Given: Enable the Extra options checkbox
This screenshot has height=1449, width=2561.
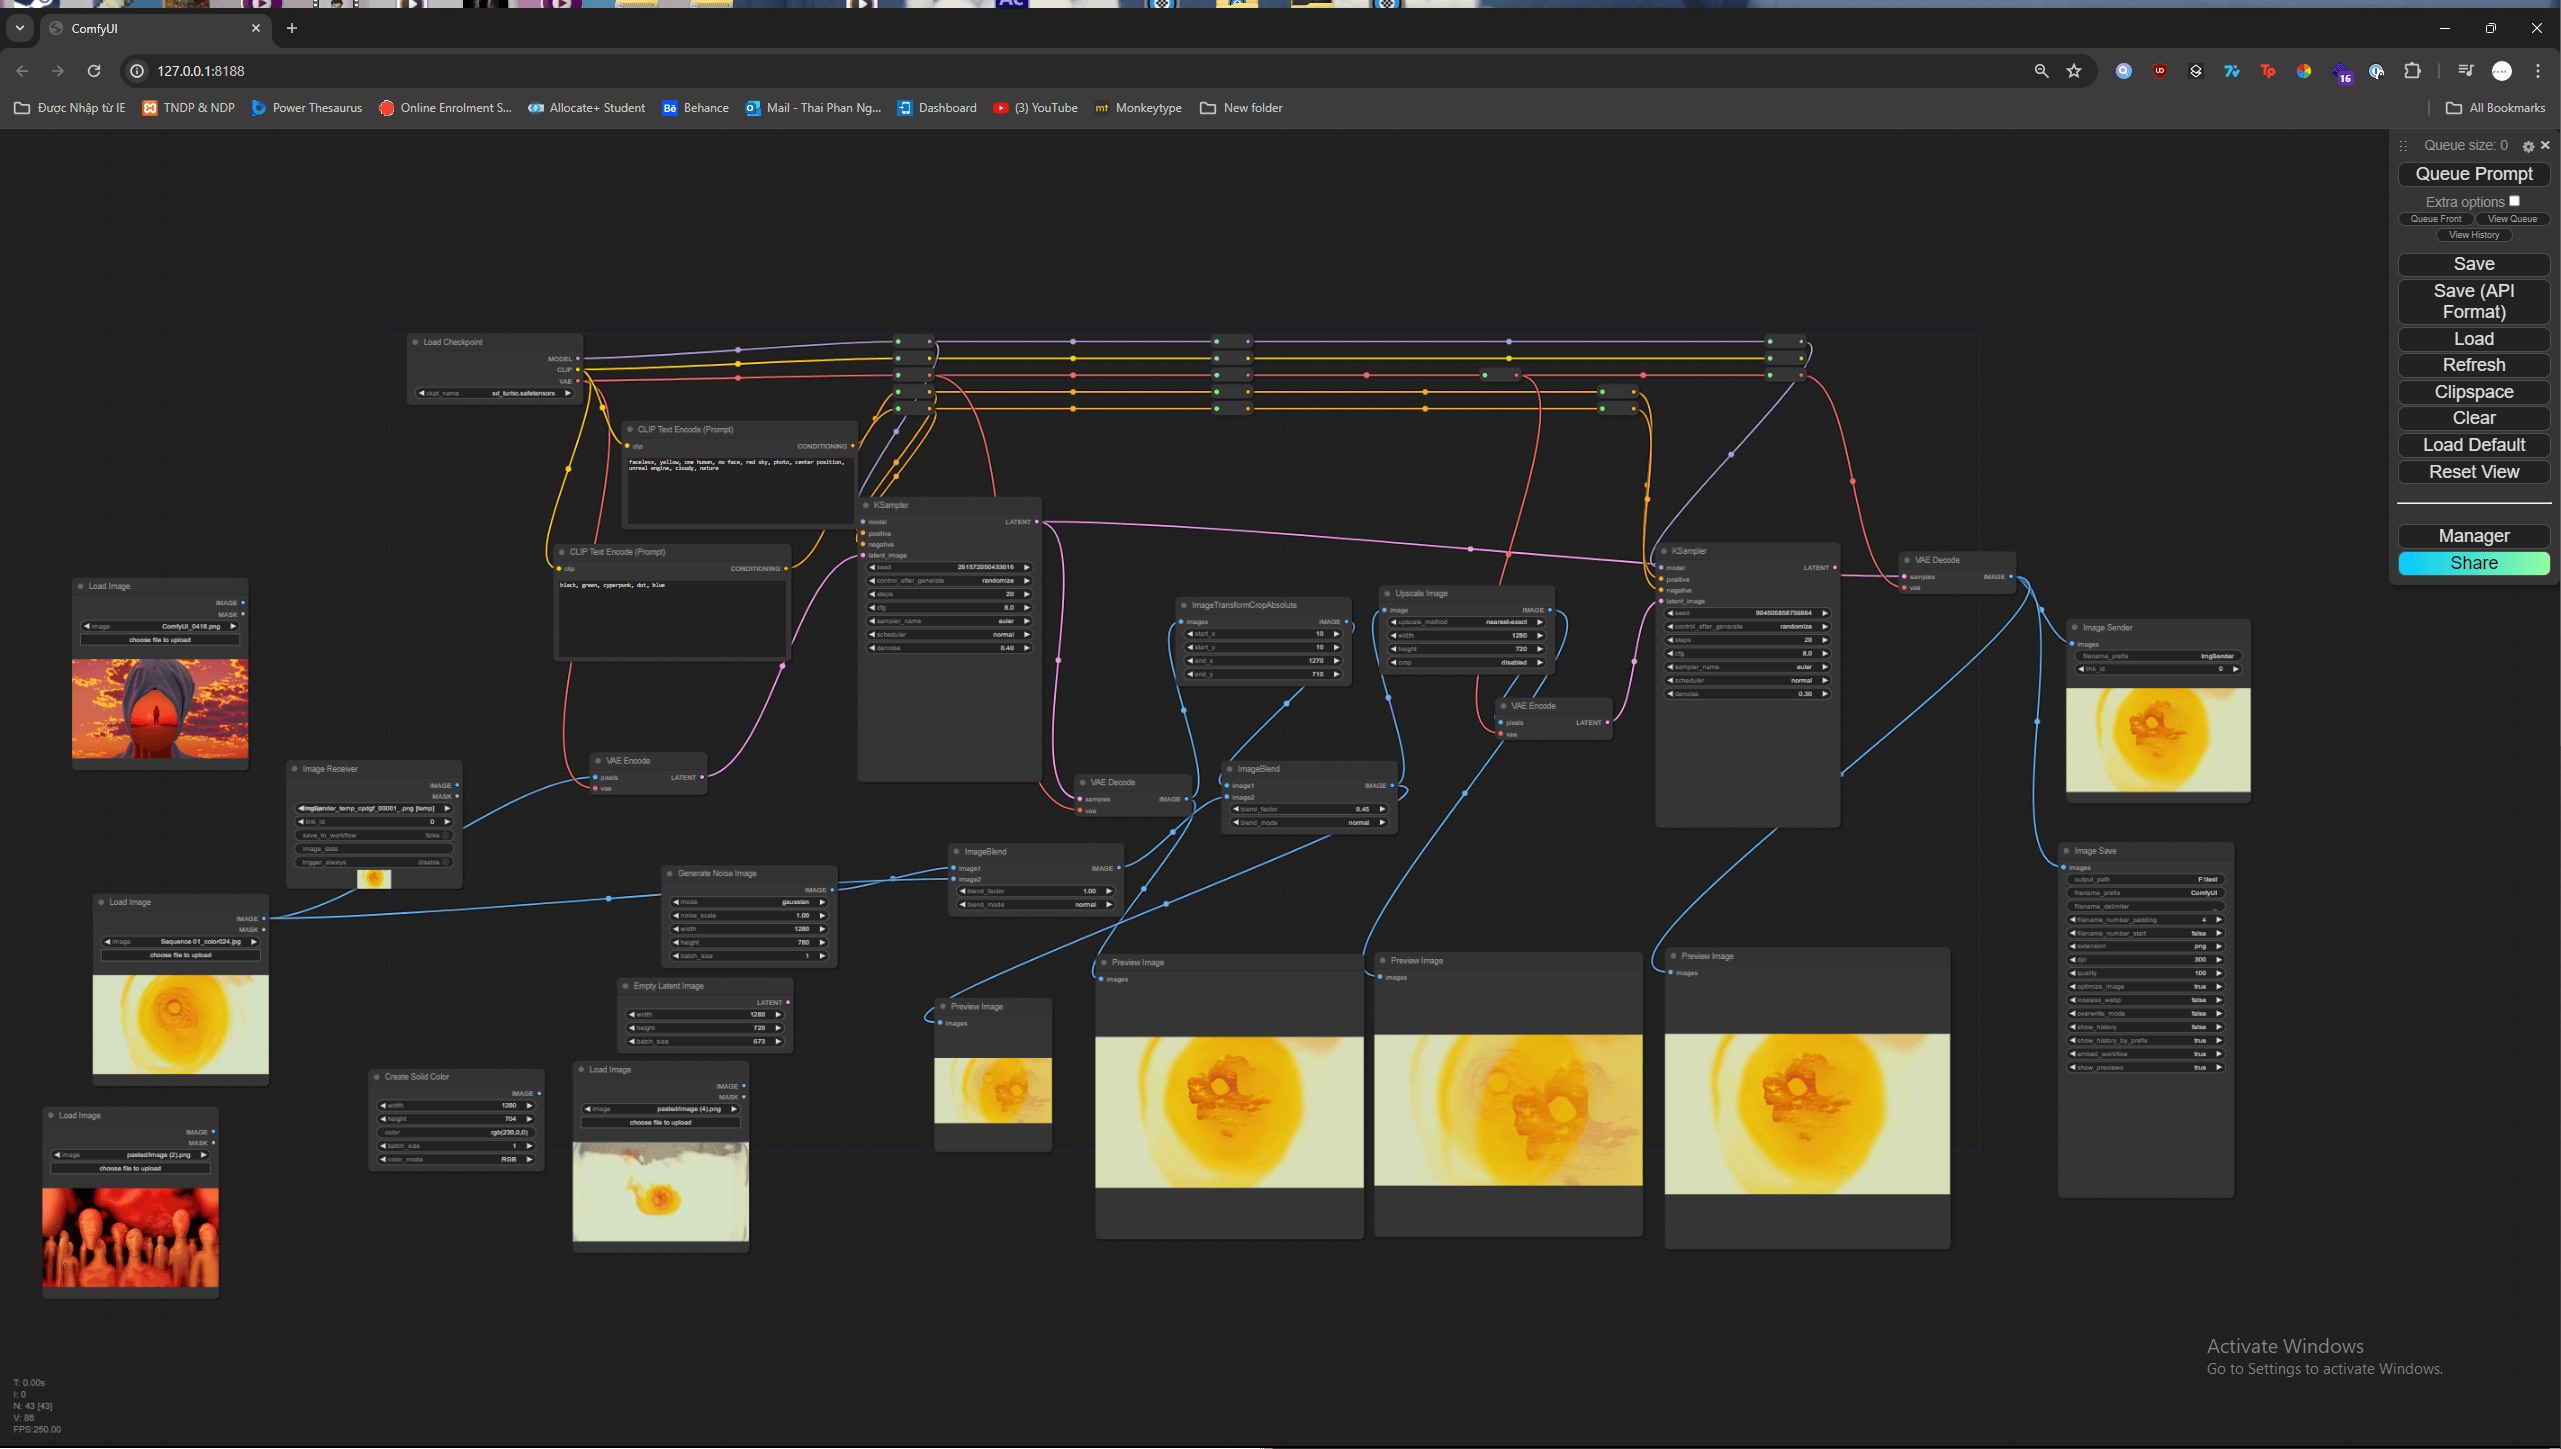Looking at the screenshot, I should click(x=2514, y=201).
